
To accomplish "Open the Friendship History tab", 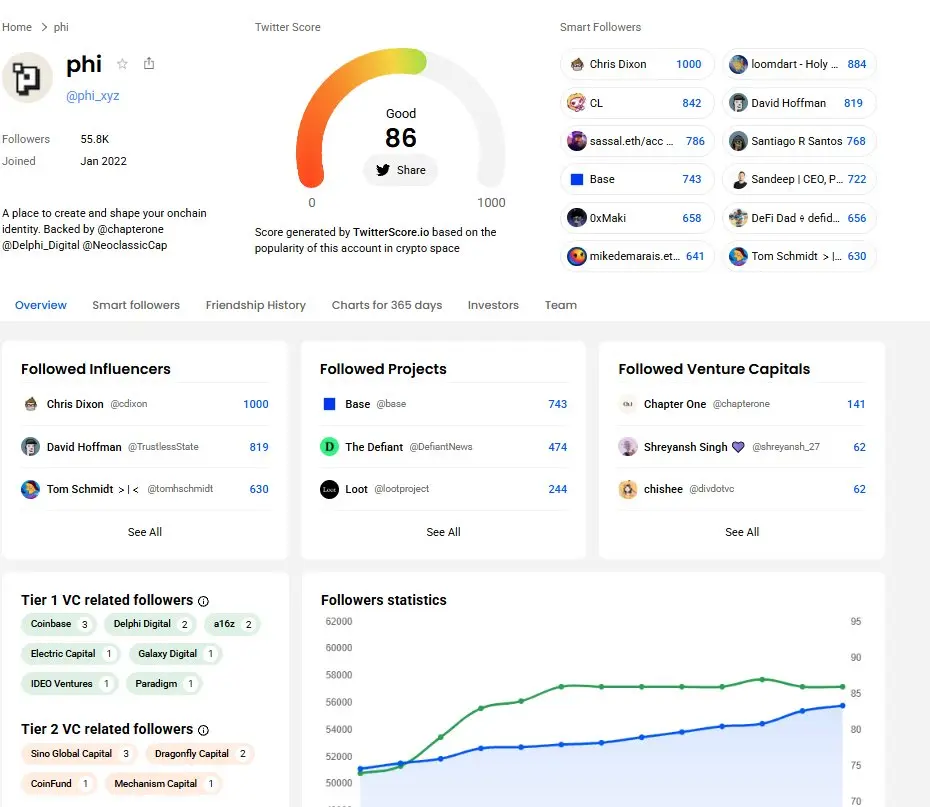I will pyautogui.click(x=256, y=305).
